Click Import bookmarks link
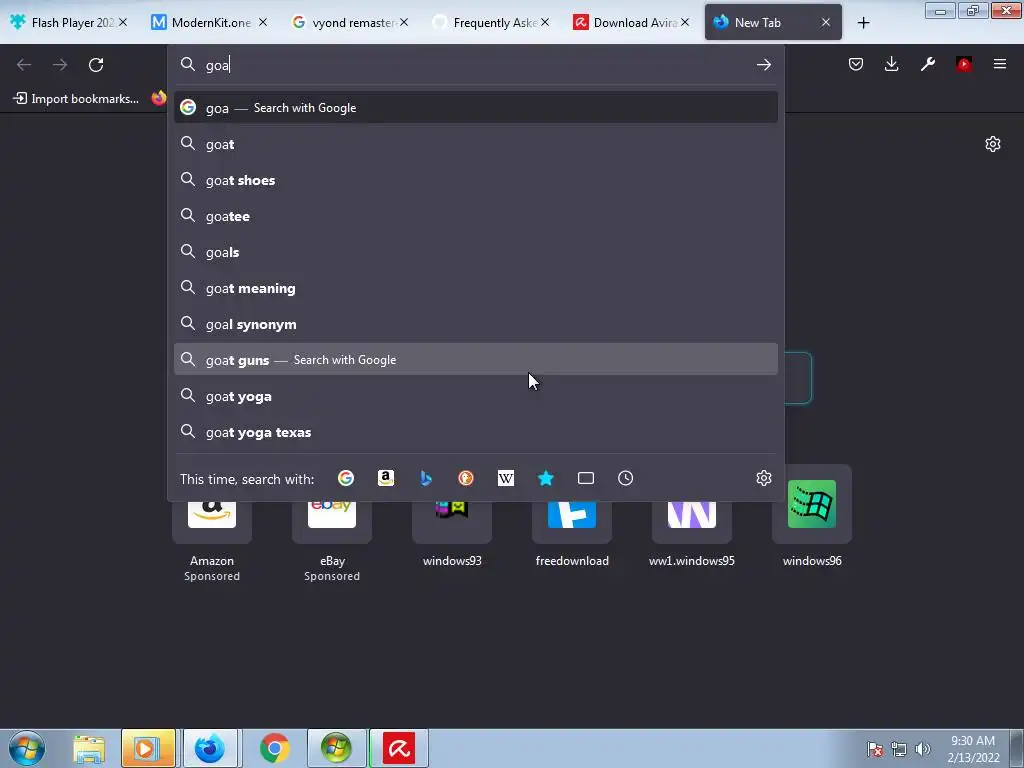Viewport: 1024px width, 768px height. [76, 99]
